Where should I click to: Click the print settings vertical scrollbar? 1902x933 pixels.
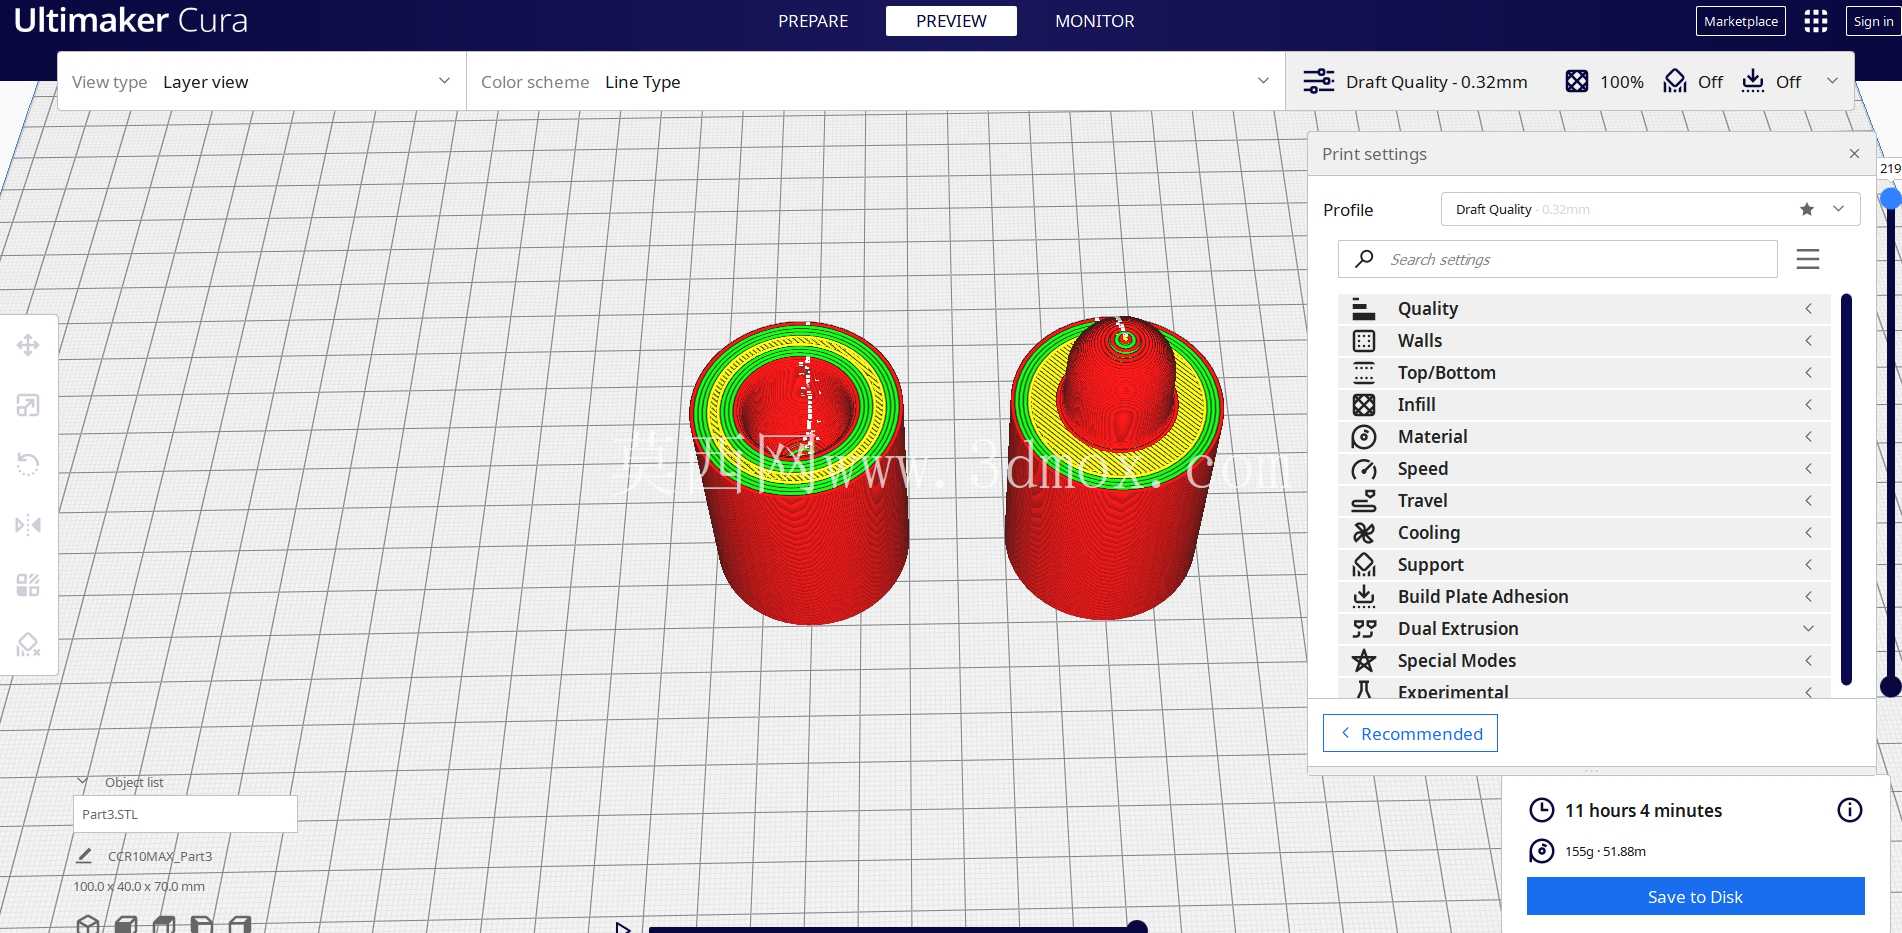point(1846,490)
